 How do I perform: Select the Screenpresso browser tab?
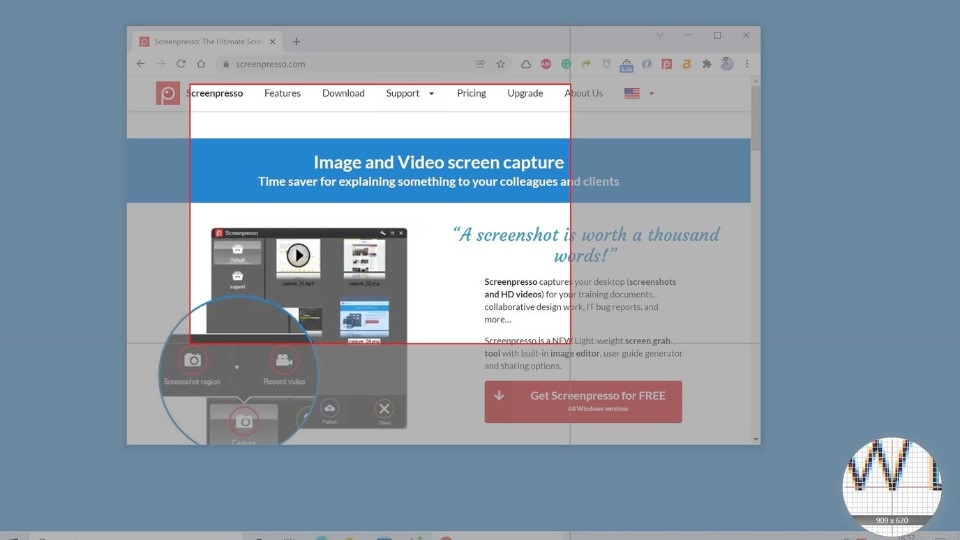pos(208,42)
